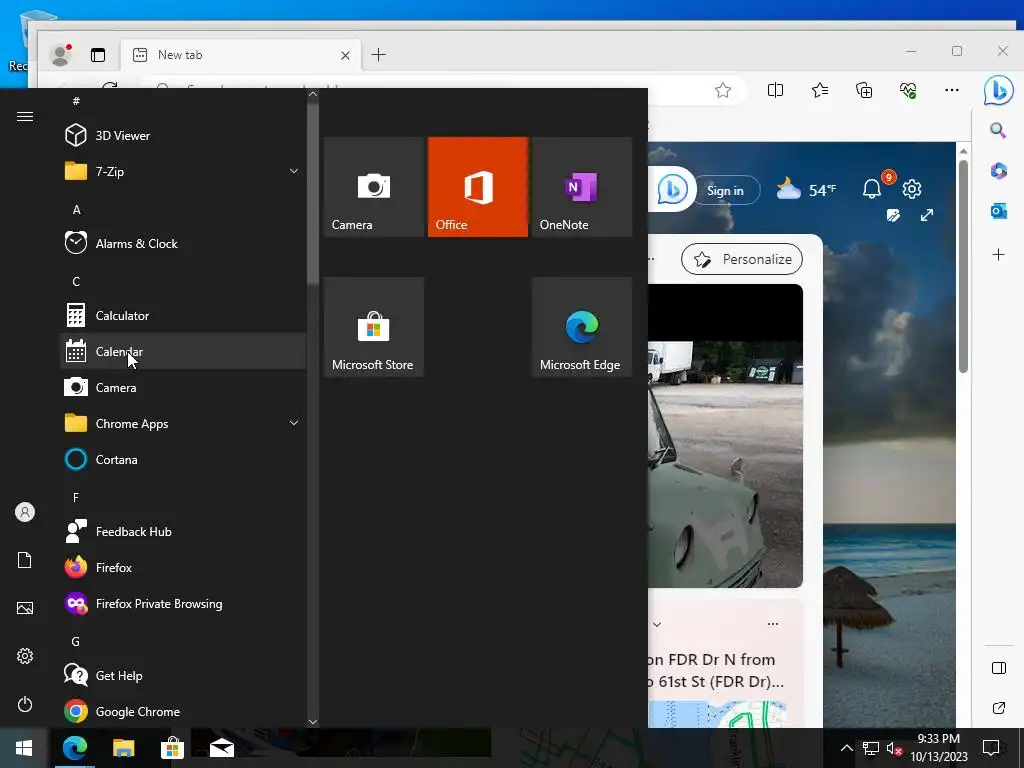The width and height of the screenshot is (1024, 768).
Task: Open the Microsoft Store tile
Action: [x=374, y=327]
